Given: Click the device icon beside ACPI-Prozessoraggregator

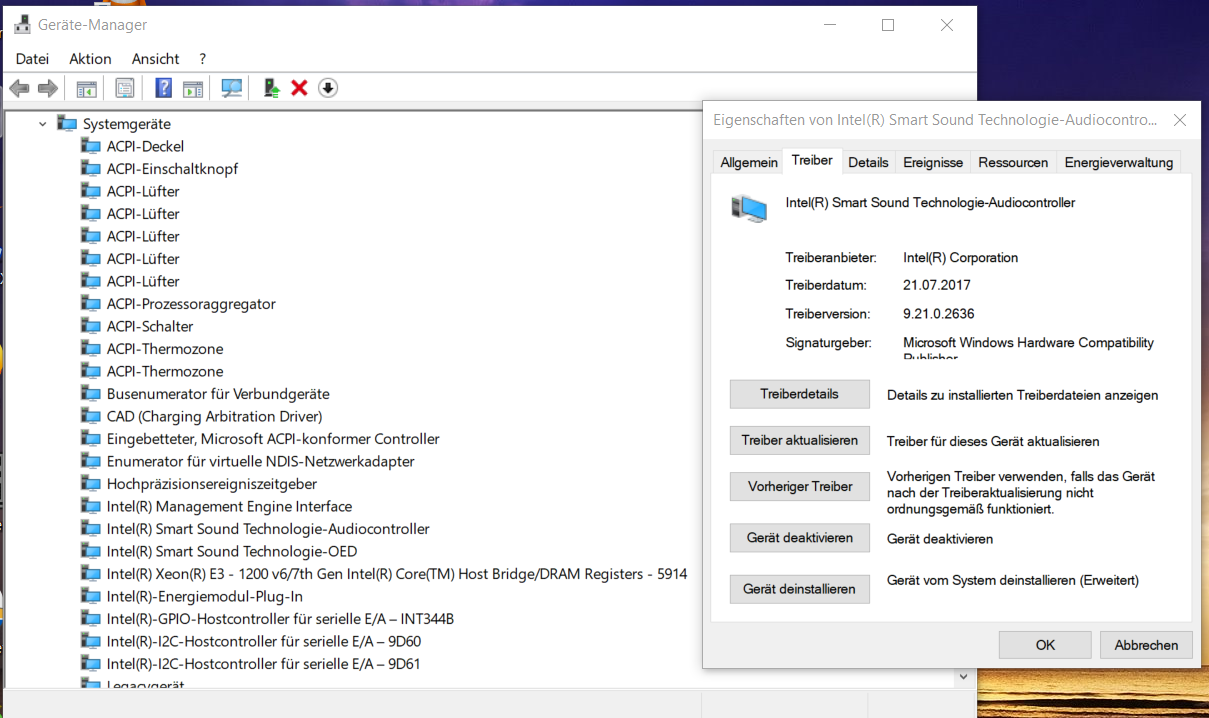Looking at the screenshot, I should [91, 304].
